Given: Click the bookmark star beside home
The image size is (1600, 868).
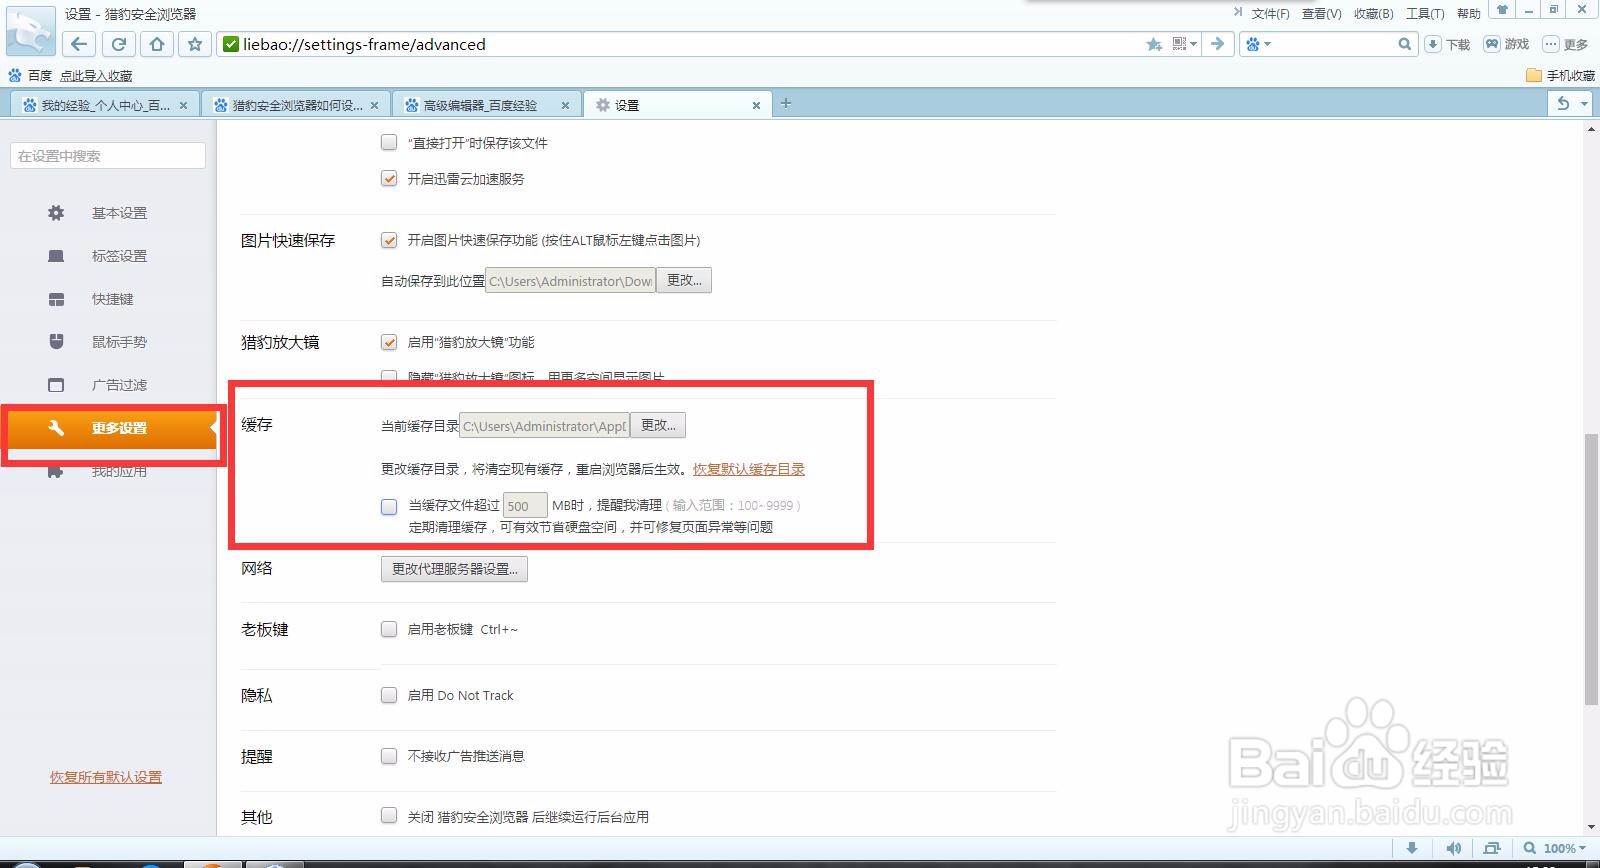Looking at the screenshot, I should pos(195,44).
